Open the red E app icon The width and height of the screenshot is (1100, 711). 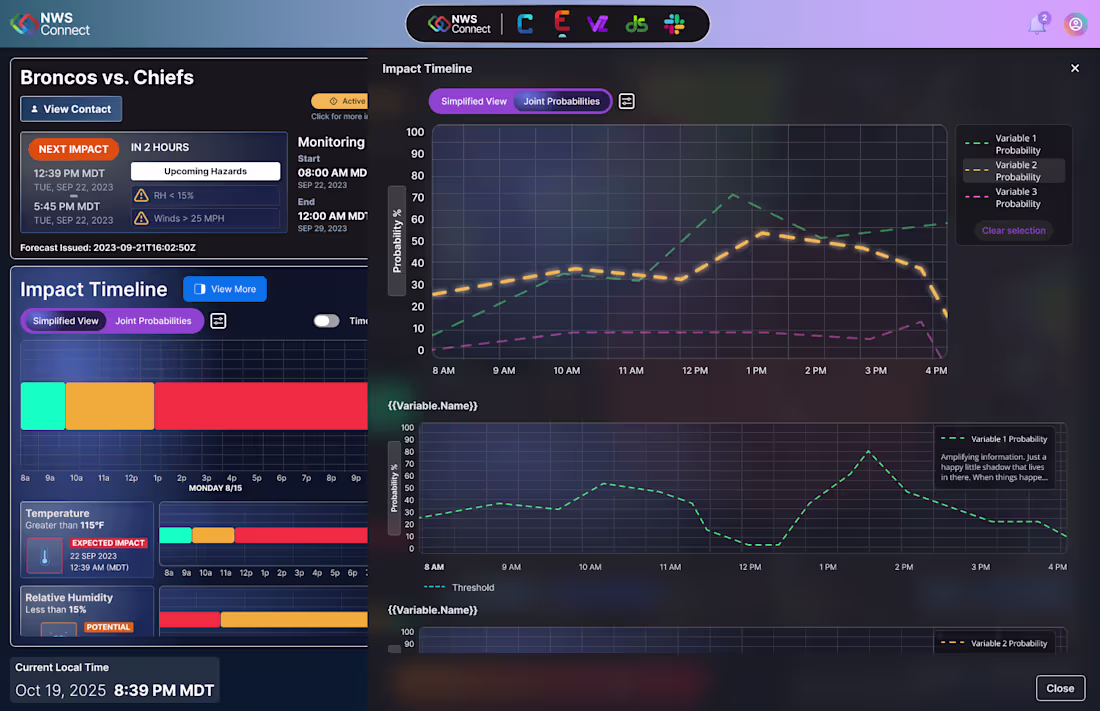561,23
